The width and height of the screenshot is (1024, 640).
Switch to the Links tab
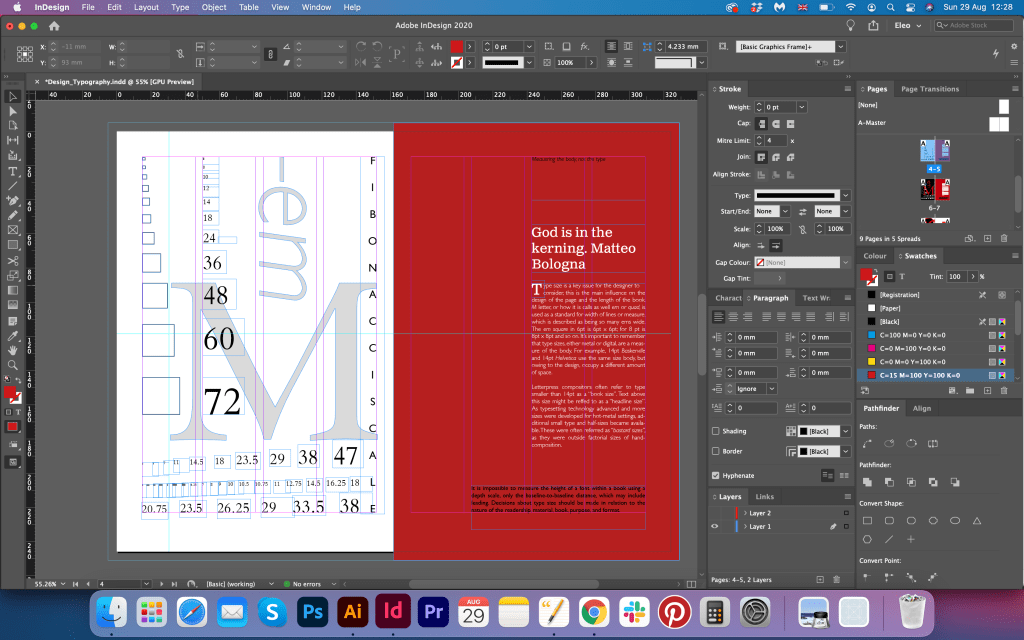point(764,496)
